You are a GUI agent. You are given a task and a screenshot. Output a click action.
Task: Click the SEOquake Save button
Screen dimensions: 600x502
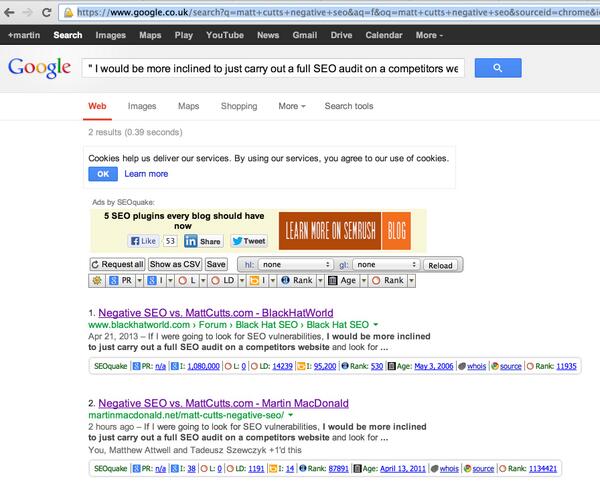tap(216, 264)
